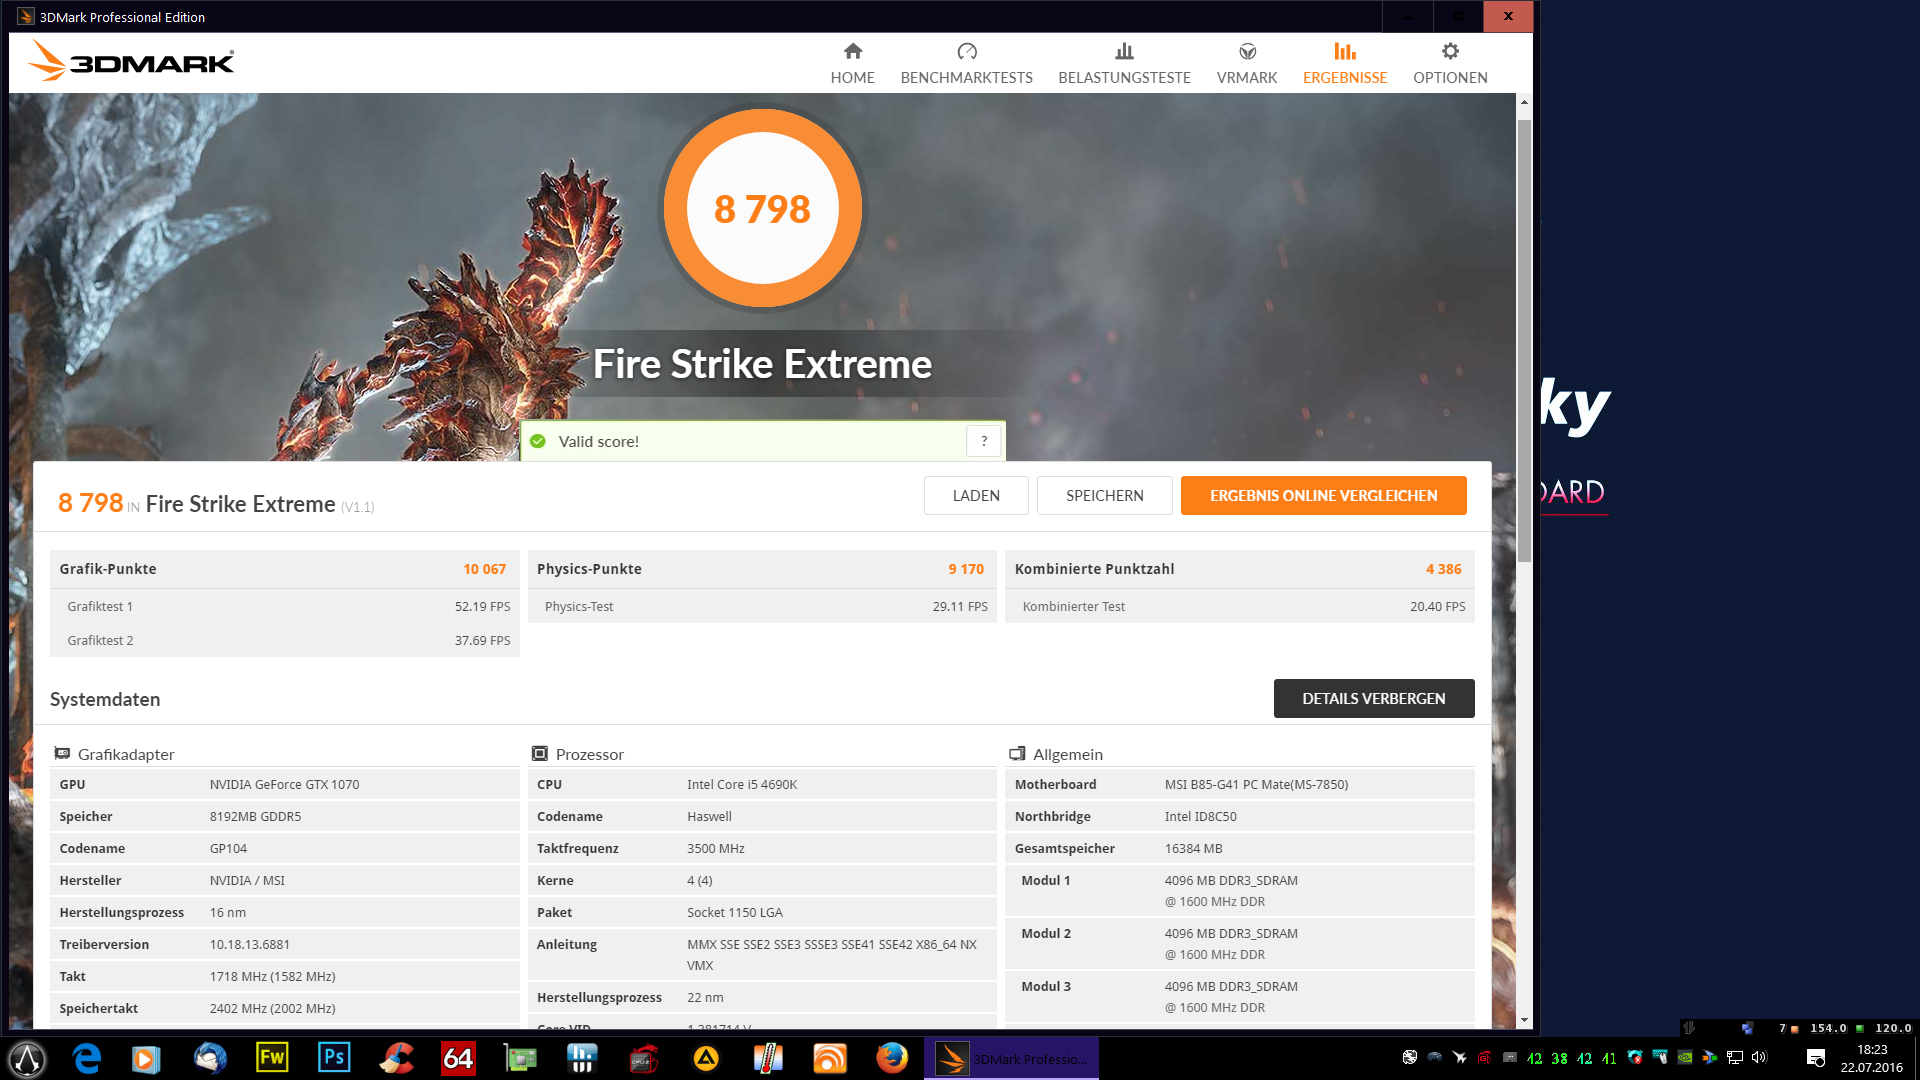This screenshot has width=1920, height=1080.
Task: Open the taskbar clock and date
Action: pyautogui.click(x=1871, y=1058)
